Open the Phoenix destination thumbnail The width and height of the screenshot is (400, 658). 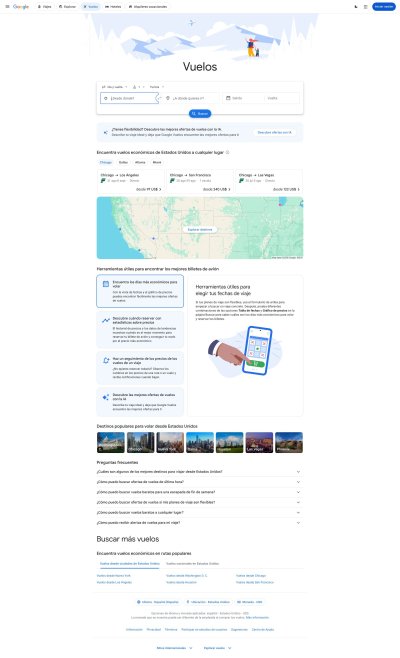(289, 442)
